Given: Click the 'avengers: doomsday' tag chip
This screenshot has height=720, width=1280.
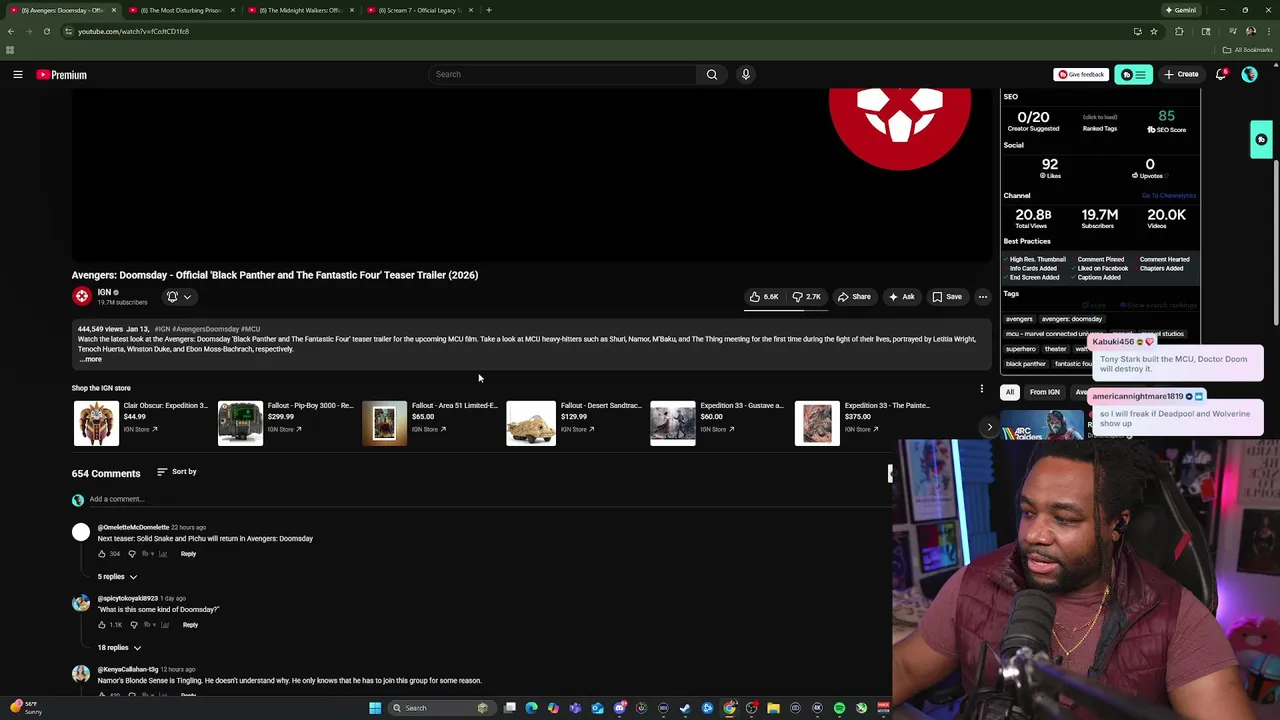Looking at the screenshot, I should point(1072,319).
